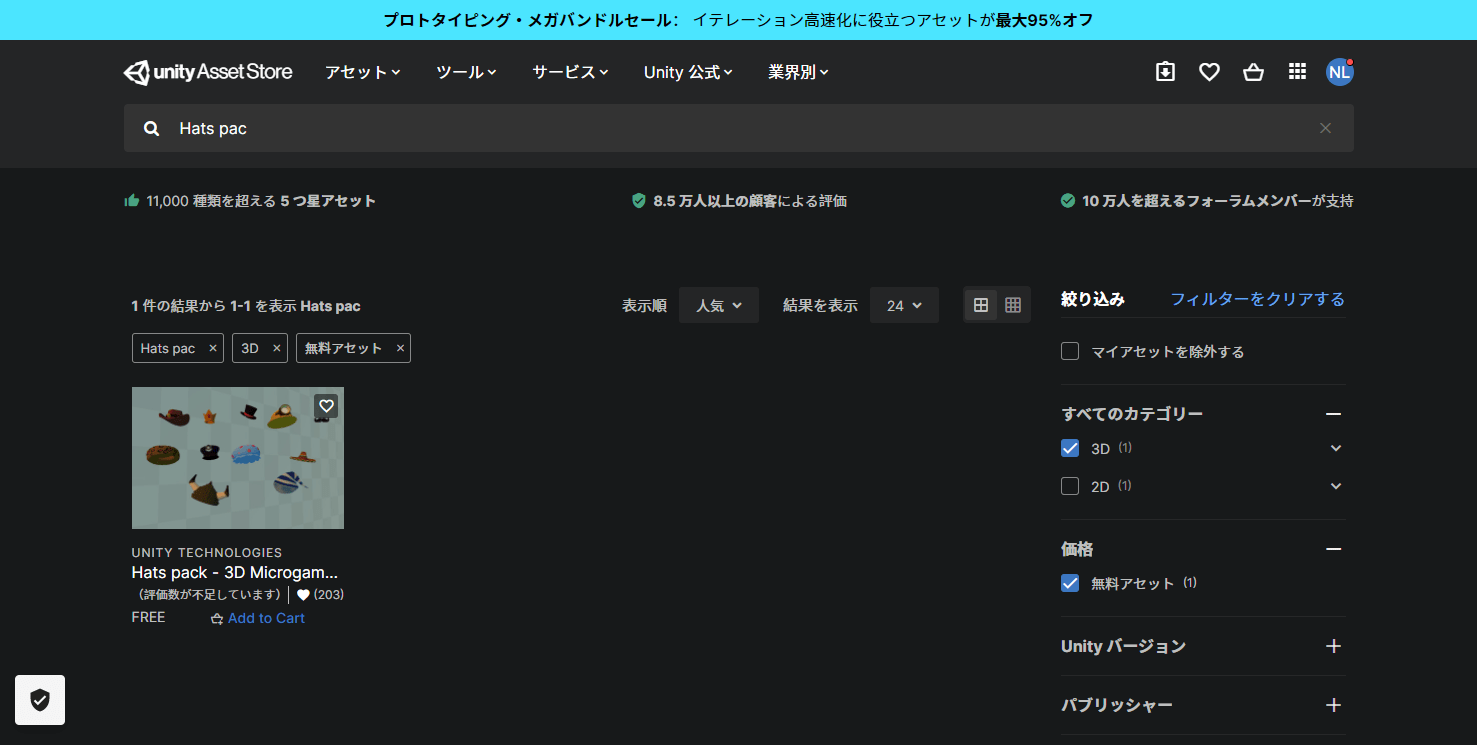Open the My Assets download icon

tap(1165, 72)
